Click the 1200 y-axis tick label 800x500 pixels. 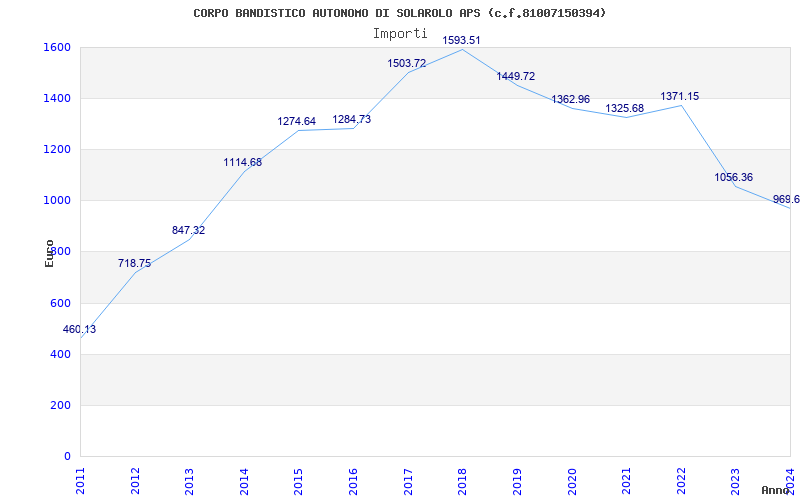pyautogui.click(x=58, y=149)
